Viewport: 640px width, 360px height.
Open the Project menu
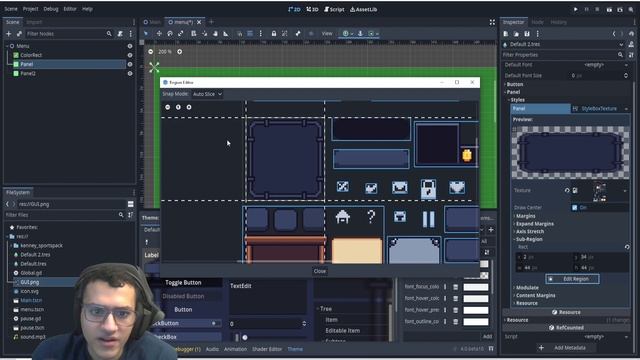30,9
